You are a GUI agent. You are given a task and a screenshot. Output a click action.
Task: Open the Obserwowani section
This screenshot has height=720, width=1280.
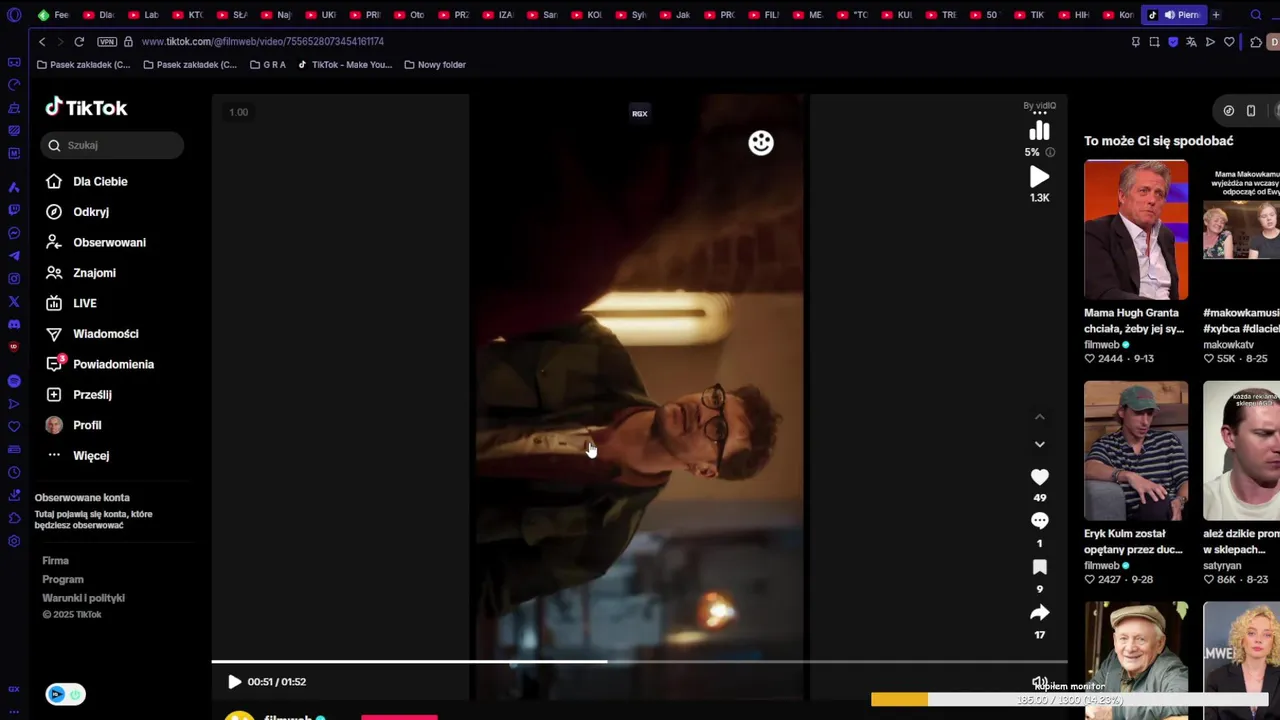[95, 242]
